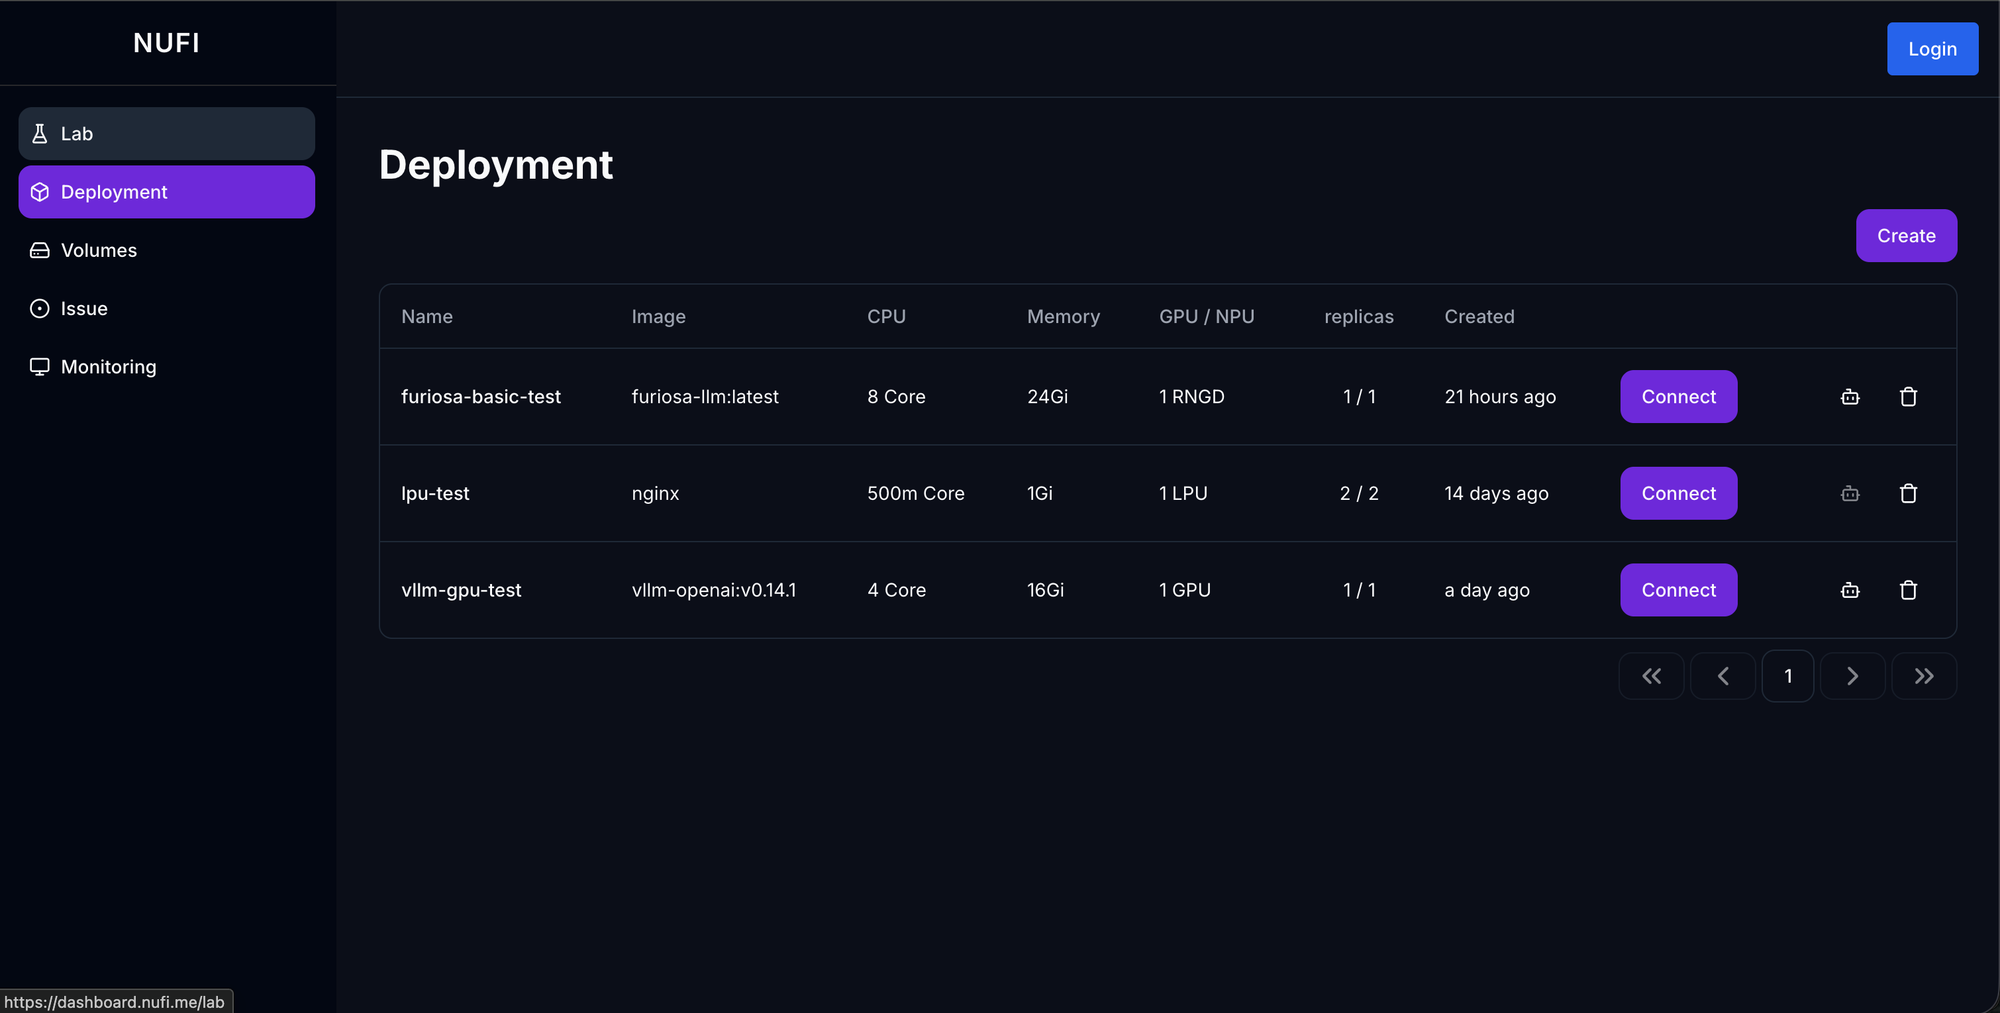Click the Login button

click(1932, 48)
